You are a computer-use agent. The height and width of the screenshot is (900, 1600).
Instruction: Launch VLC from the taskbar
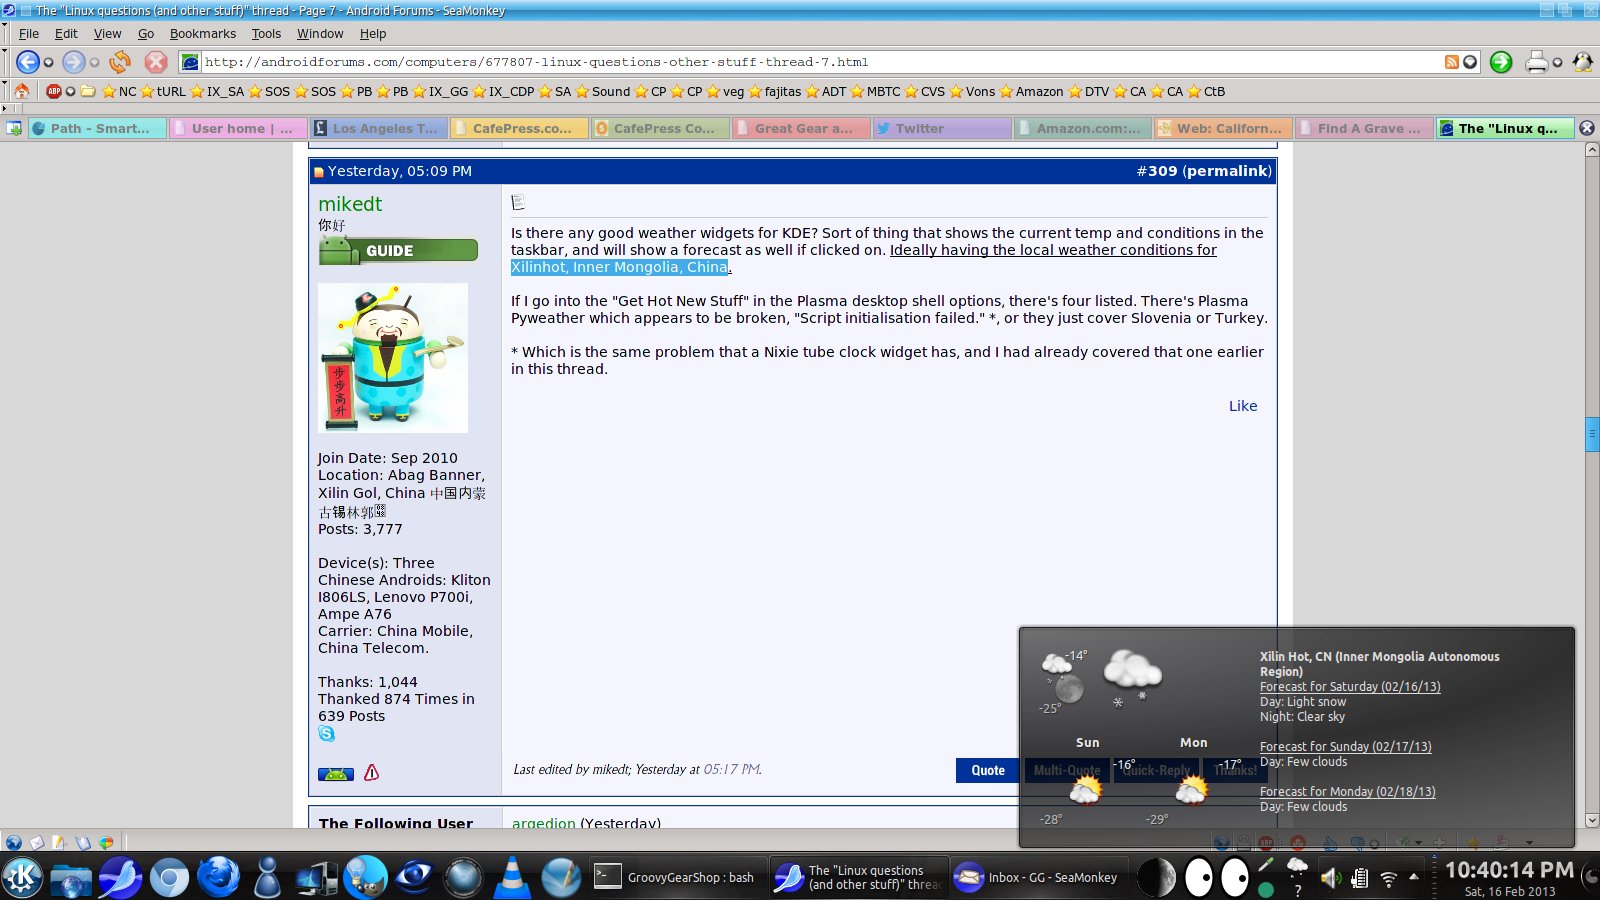click(513, 877)
